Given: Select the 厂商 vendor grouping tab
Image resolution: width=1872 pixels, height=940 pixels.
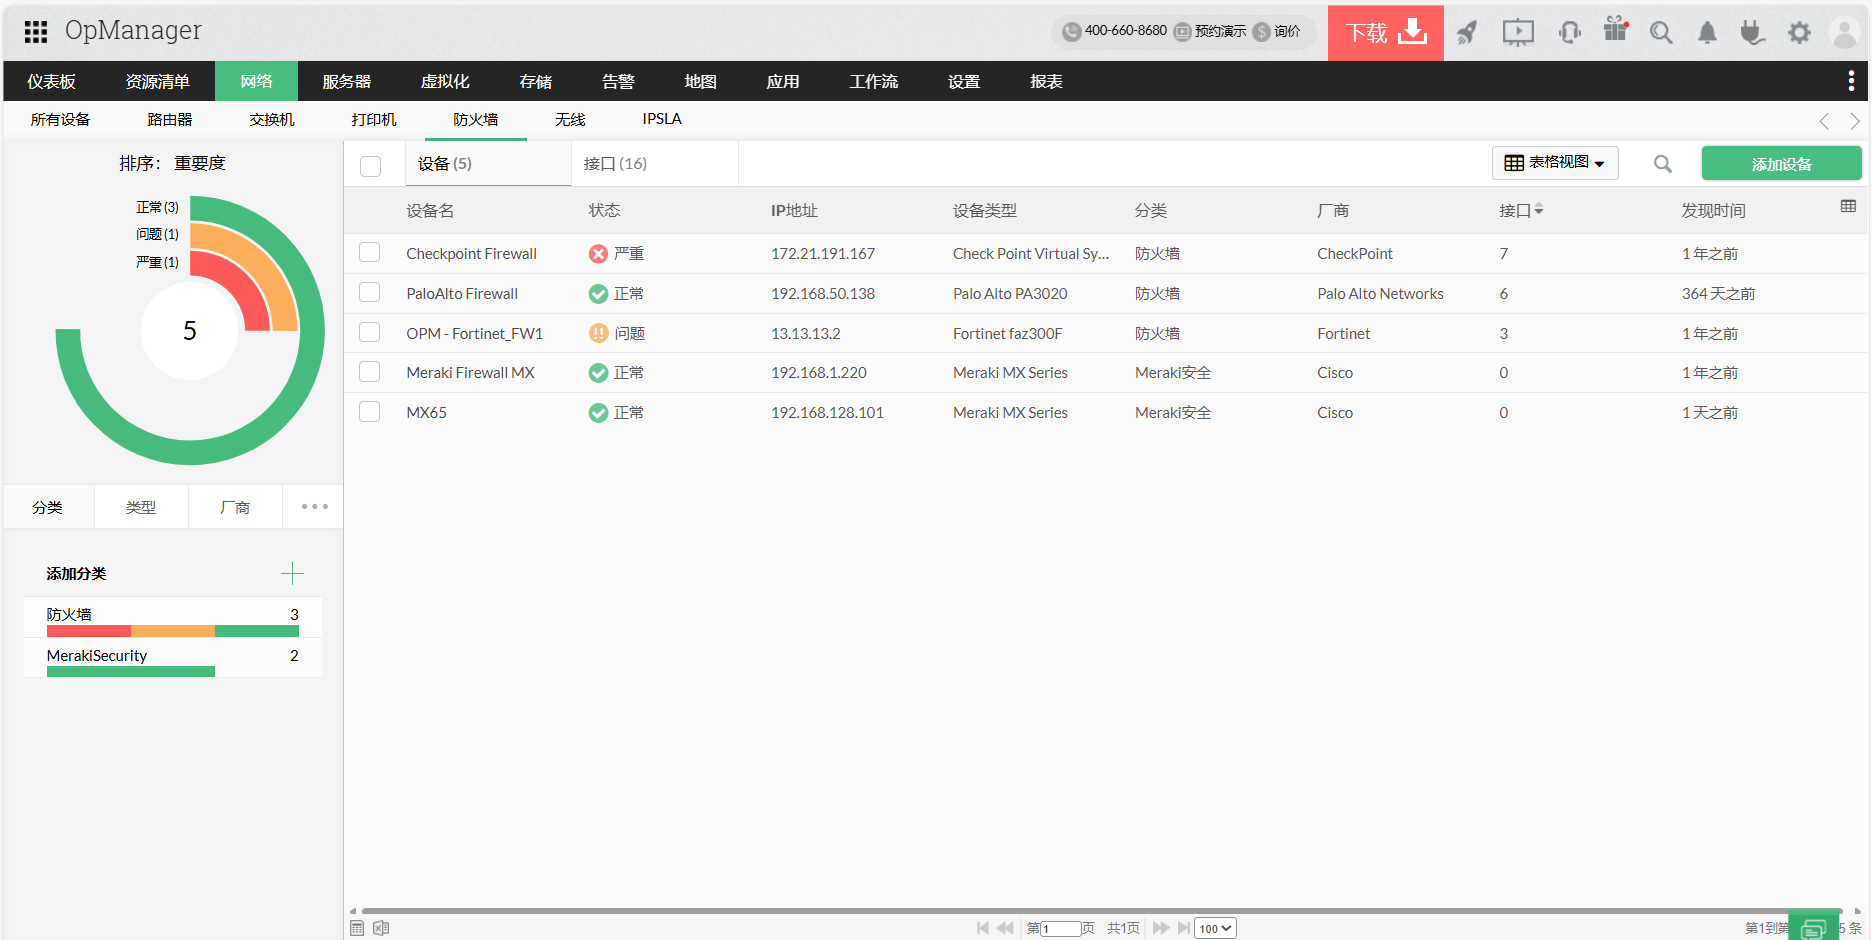Looking at the screenshot, I should pos(235,507).
